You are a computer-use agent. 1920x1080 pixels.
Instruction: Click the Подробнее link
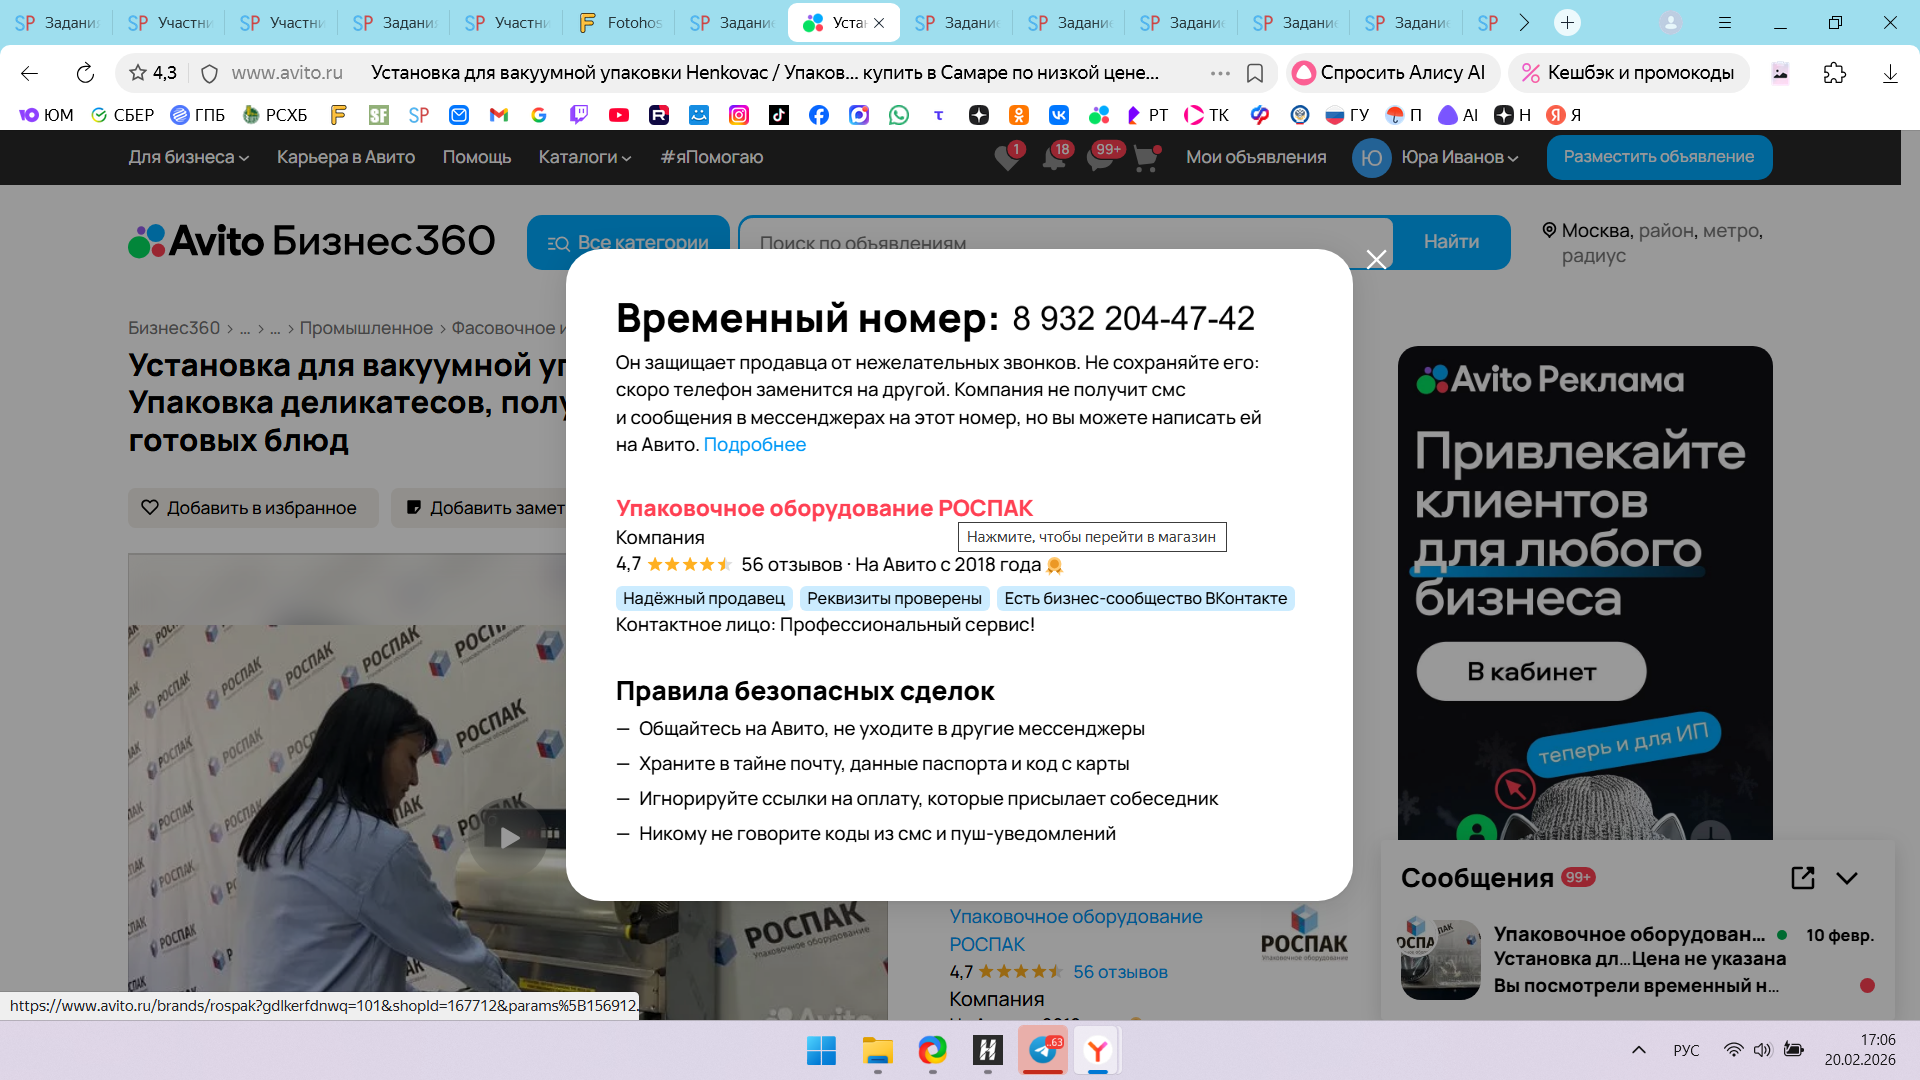(x=754, y=445)
